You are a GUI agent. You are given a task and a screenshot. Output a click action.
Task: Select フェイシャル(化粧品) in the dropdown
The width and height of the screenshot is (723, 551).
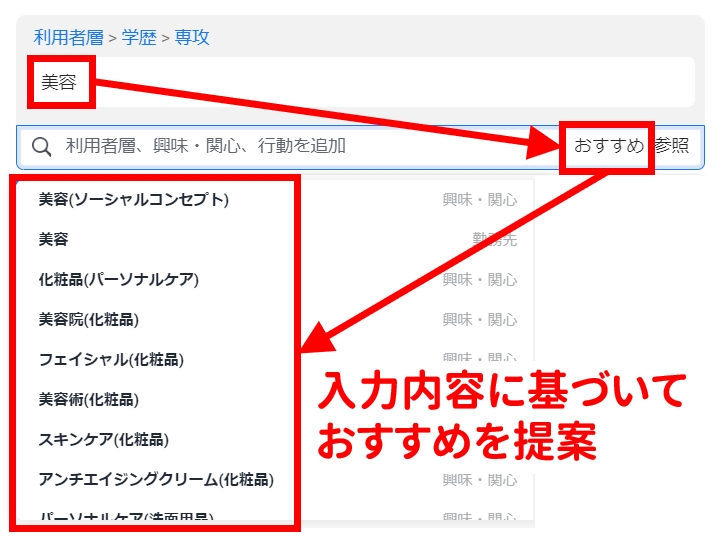[111, 360]
